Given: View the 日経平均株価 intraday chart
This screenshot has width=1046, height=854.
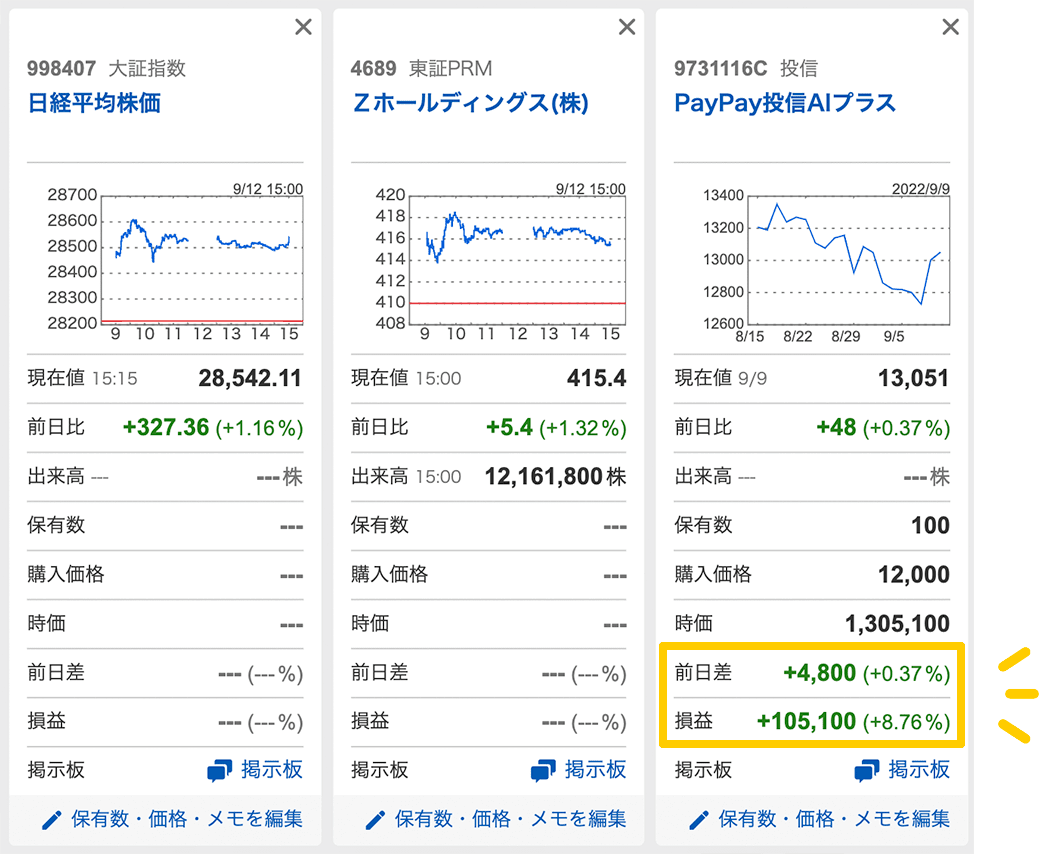Looking at the screenshot, I should [175, 263].
